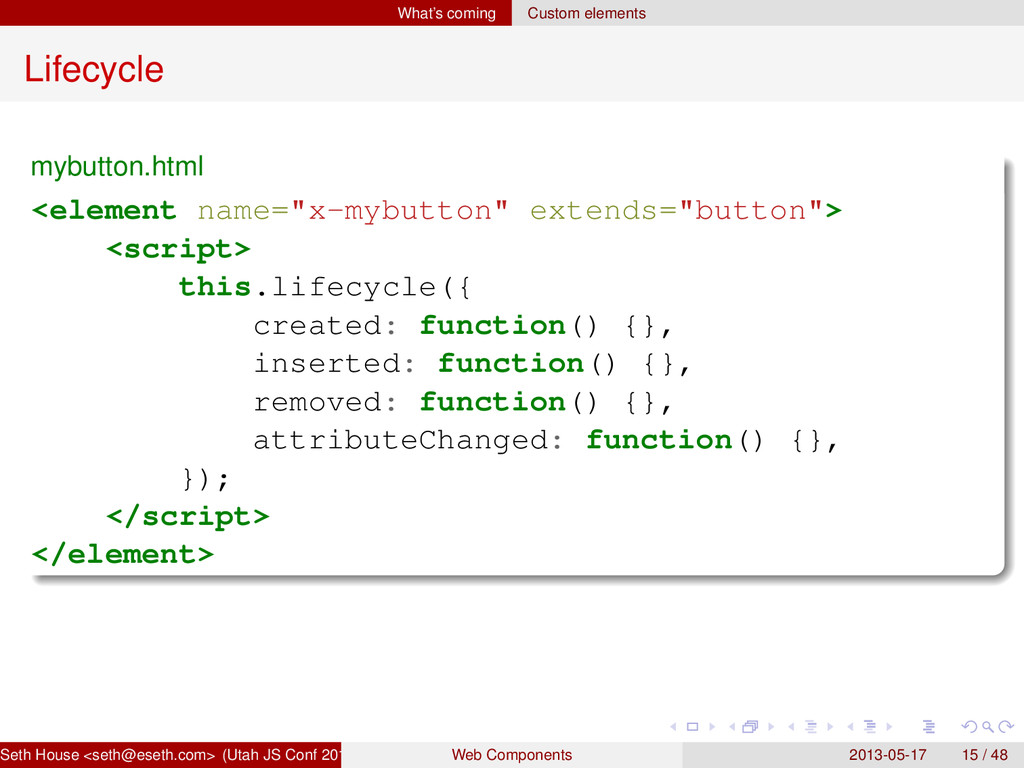Click the subsection navigation icon
The image size is (1024, 768).
[811, 726]
